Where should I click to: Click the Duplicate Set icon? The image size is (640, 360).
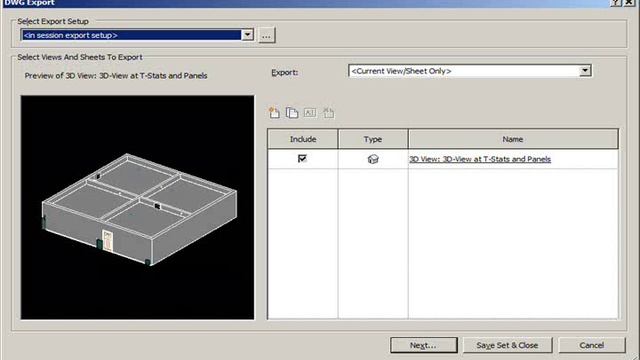(x=292, y=113)
